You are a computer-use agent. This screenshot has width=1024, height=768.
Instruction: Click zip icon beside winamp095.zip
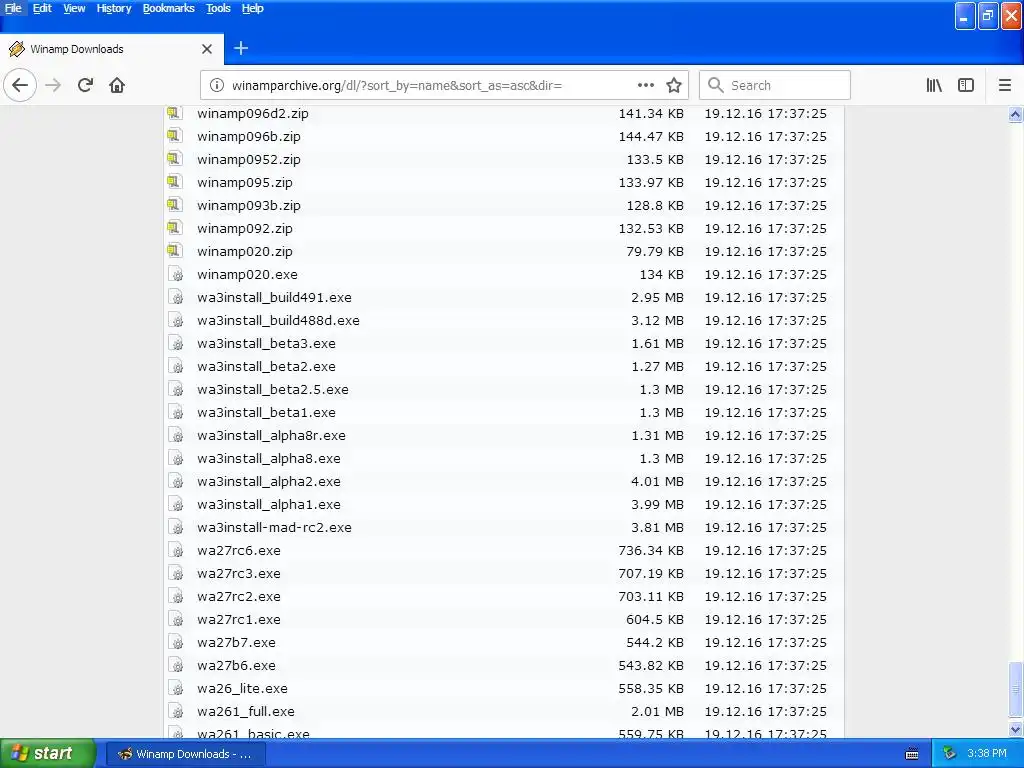(174, 182)
